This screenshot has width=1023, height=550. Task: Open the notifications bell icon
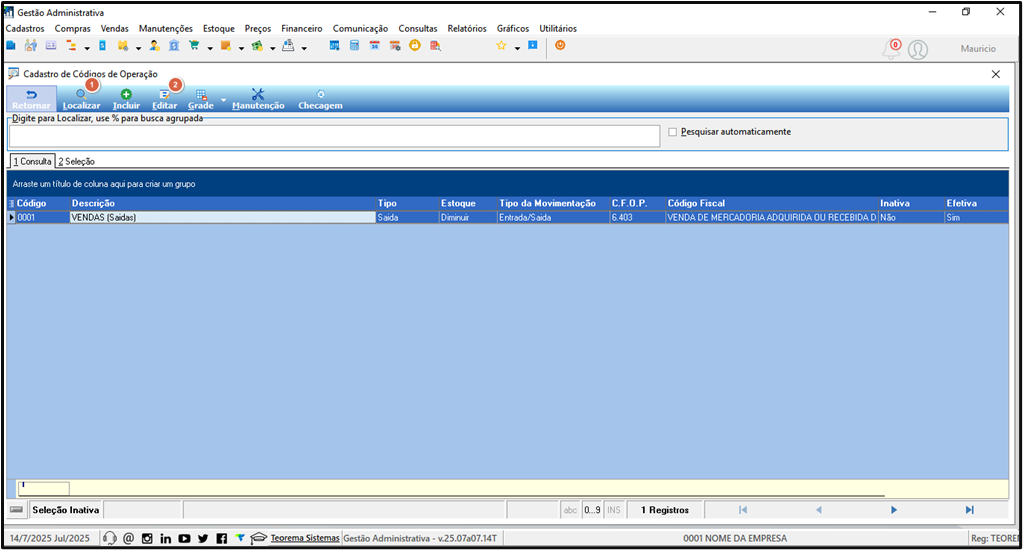pos(891,49)
